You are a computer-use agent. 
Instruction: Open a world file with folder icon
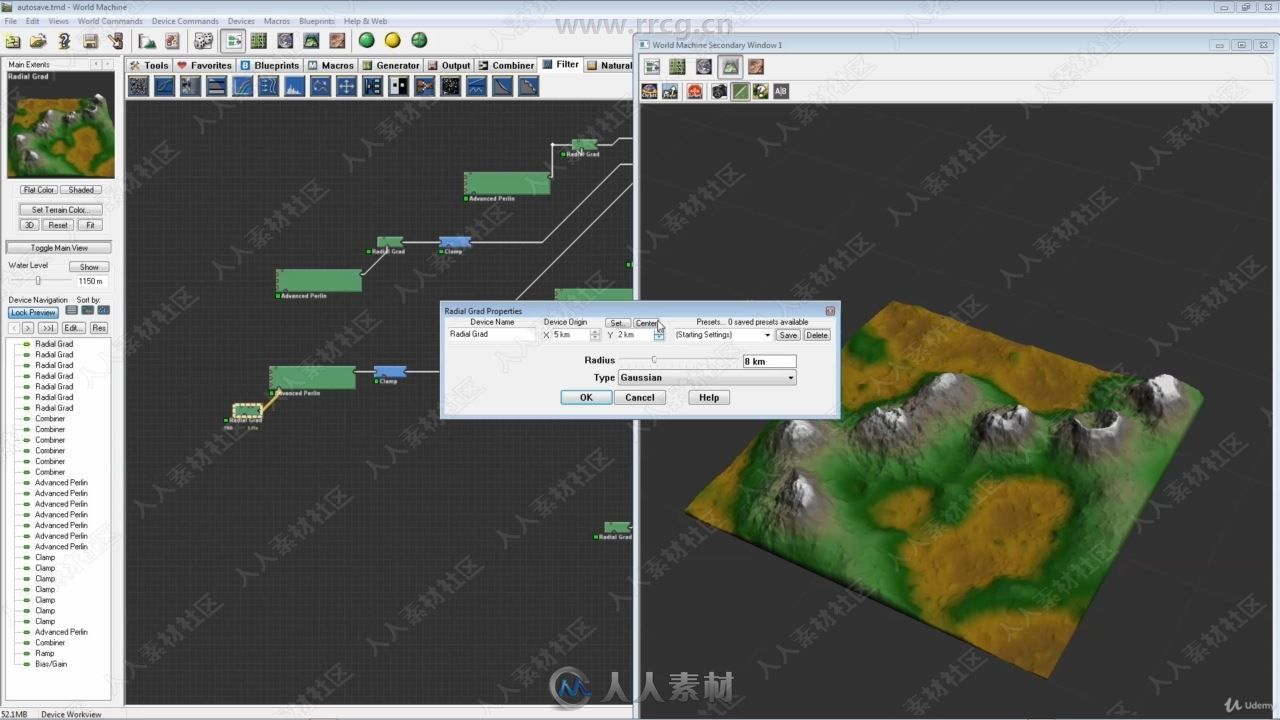(38, 41)
